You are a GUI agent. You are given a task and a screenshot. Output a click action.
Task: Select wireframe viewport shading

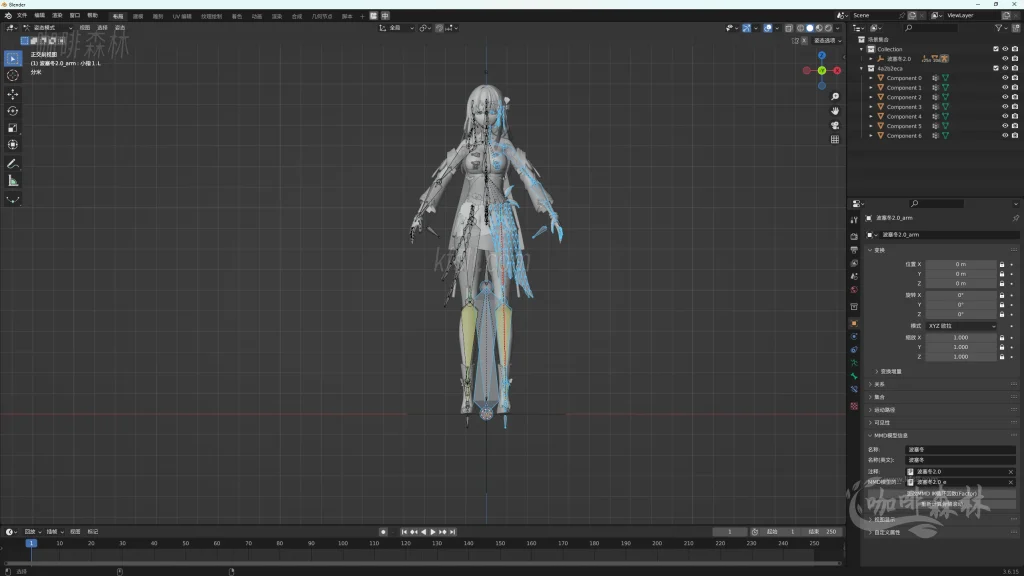click(x=801, y=28)
